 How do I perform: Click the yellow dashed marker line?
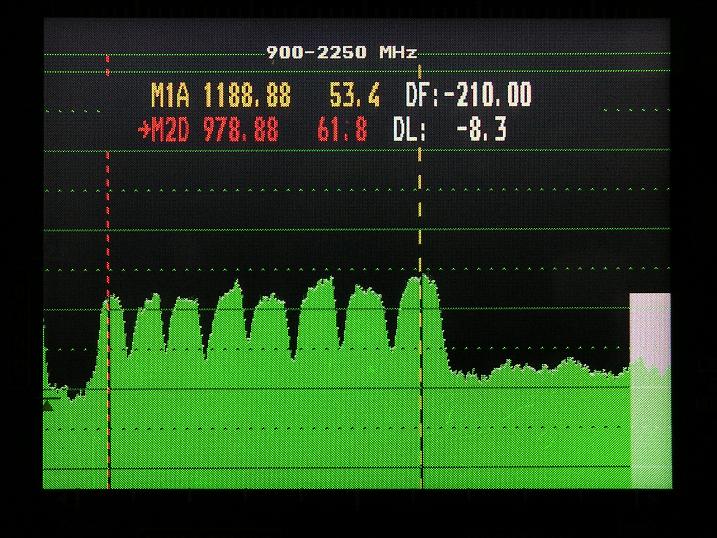click(x=421, y=200)
